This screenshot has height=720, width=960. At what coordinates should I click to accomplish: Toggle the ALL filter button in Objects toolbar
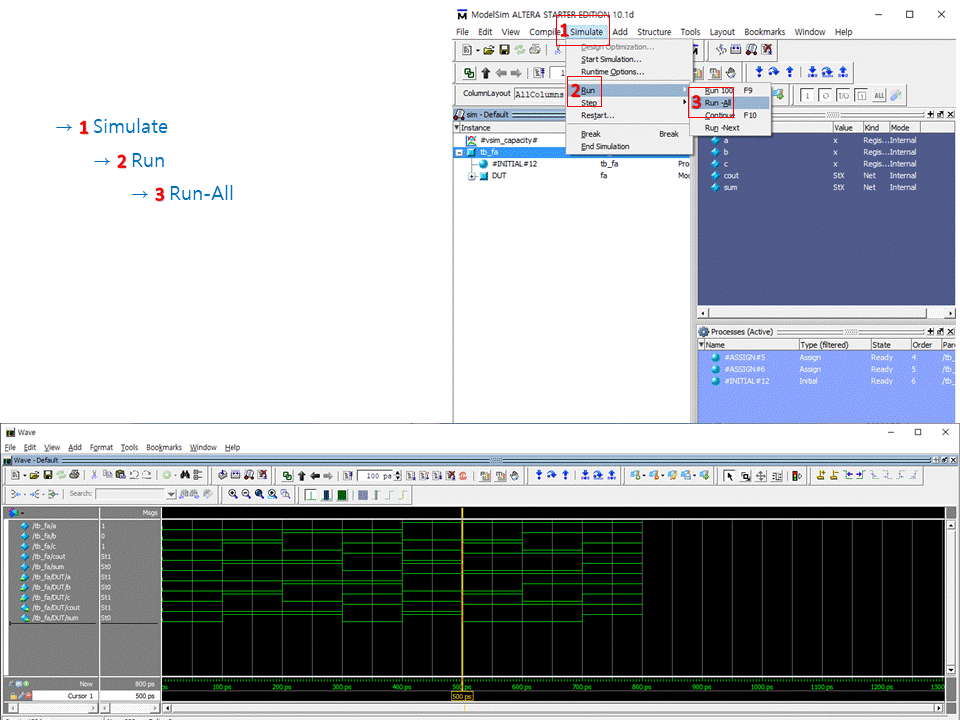coord(879,96)
